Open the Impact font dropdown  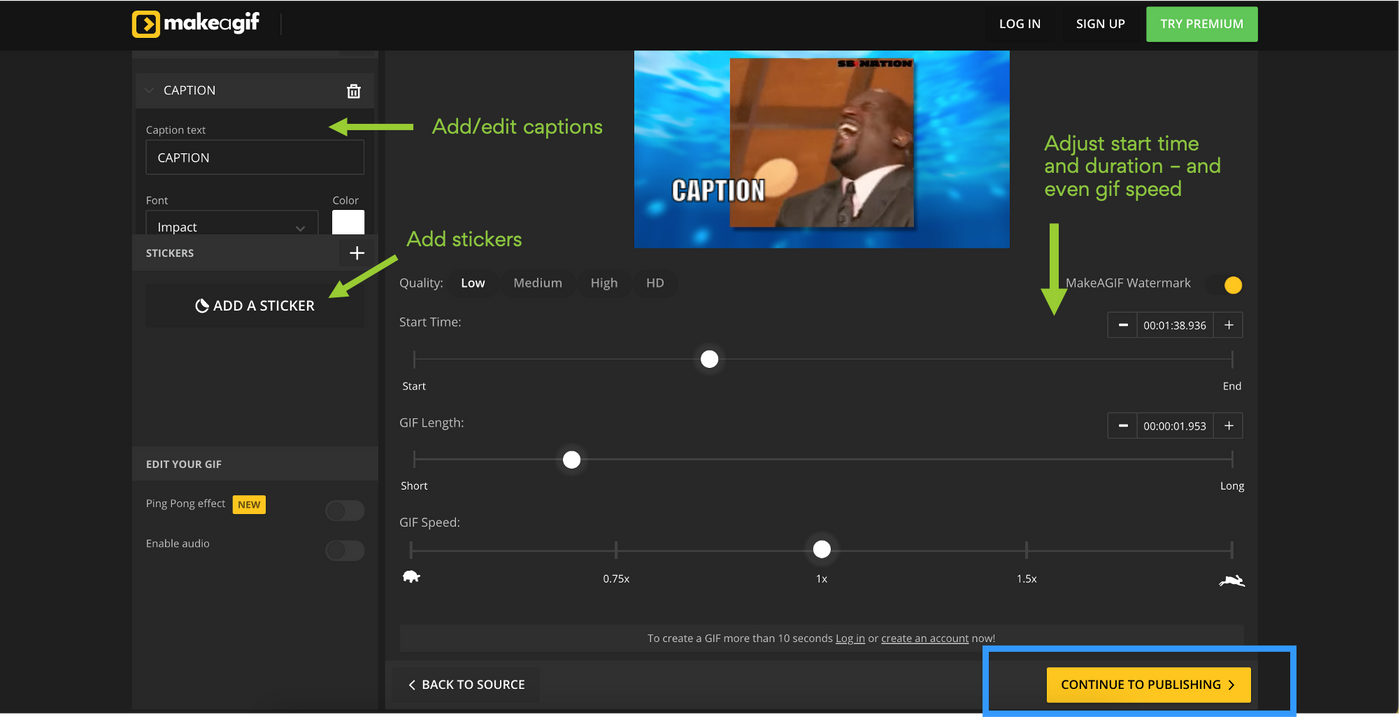coord(232,223)
